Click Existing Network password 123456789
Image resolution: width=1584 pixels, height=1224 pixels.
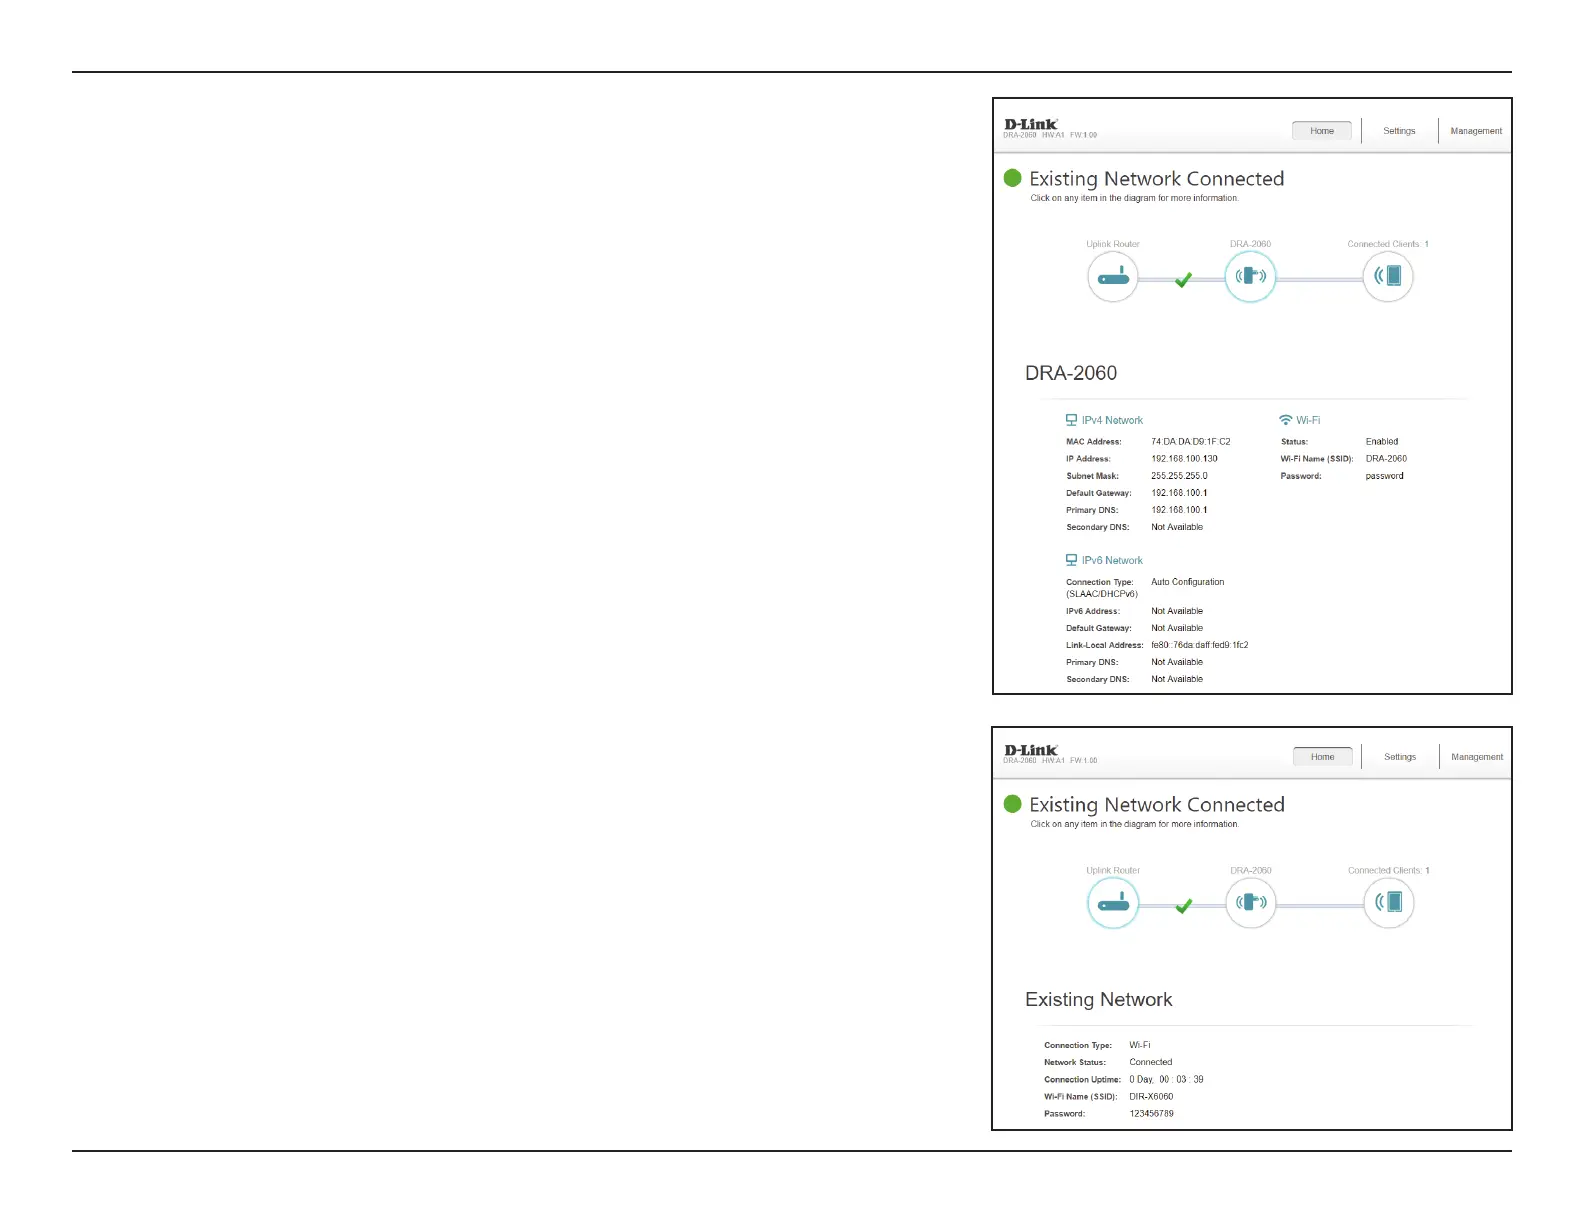(1151, 1113)
